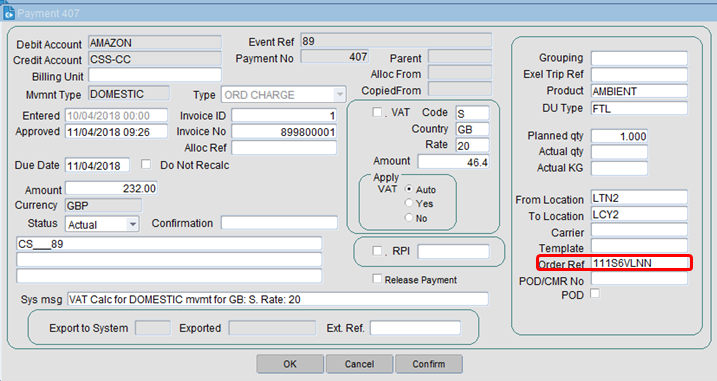Click the Payment 407 window title icon
The width and height of the screenshot is (717, 381).
pyautogui.click(x=9, y=14)
